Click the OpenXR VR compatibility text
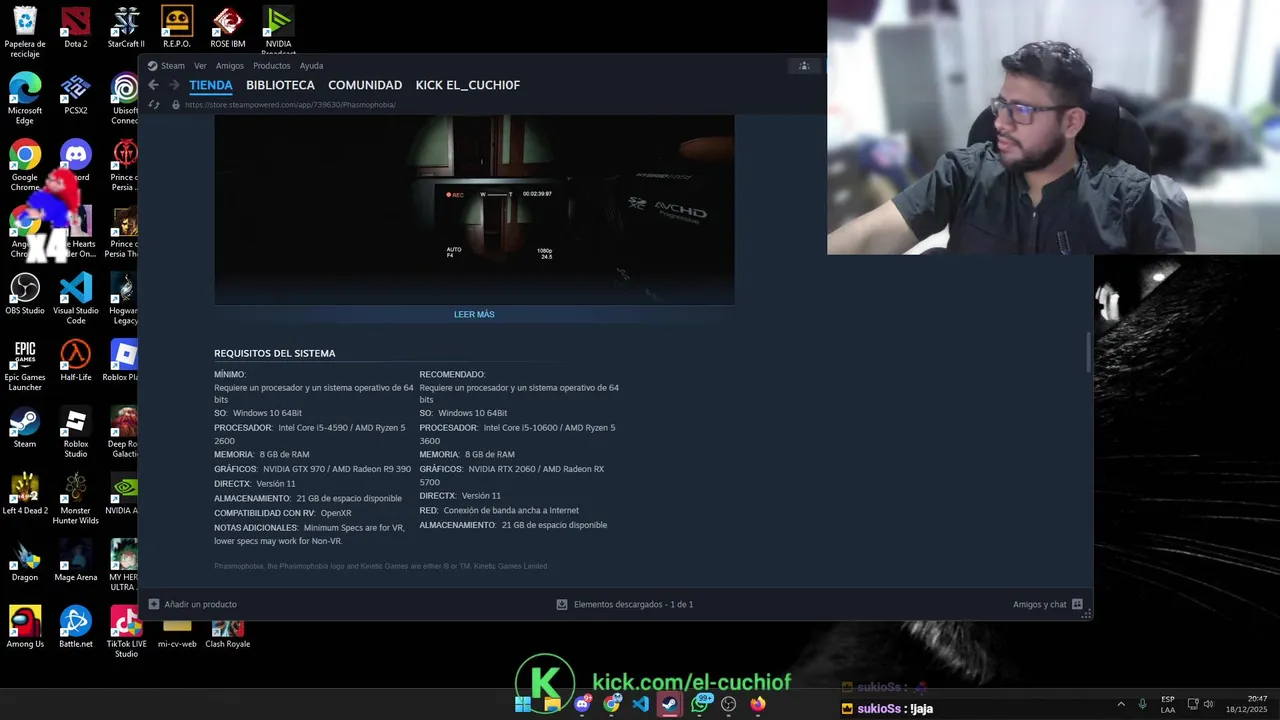The width and height of the screenshot is (1280, 720). [336, 513]
